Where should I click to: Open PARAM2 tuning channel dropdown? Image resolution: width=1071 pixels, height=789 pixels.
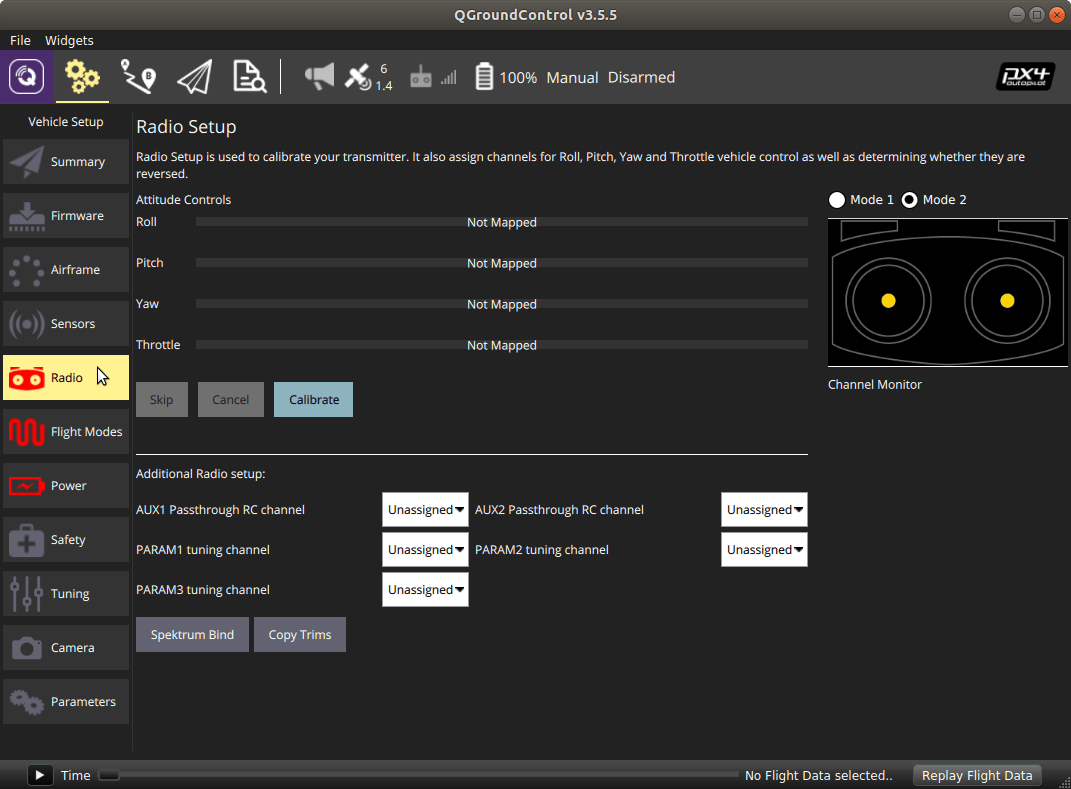764,550
